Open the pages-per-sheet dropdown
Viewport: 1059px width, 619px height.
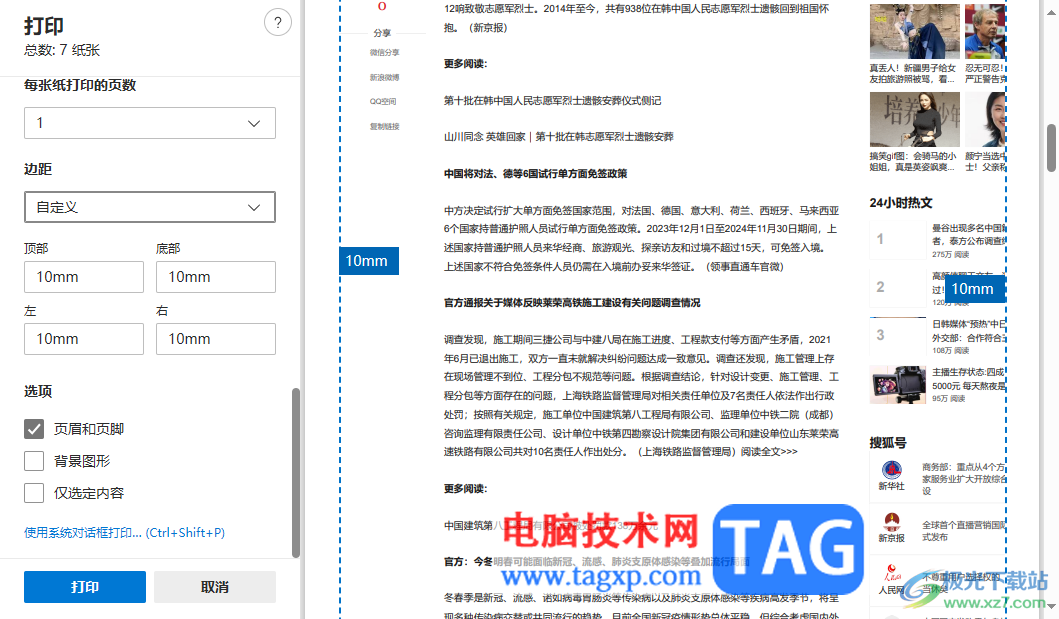[x=150, y=122]
